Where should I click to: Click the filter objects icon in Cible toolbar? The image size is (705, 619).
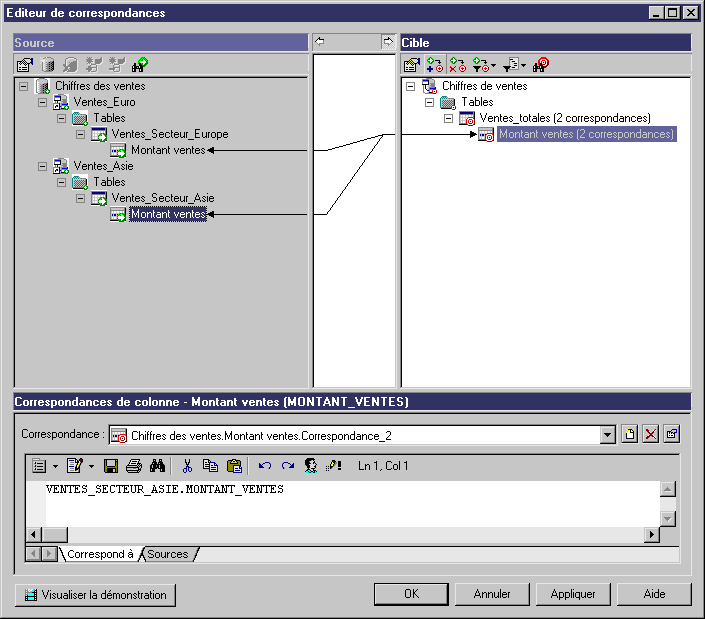(511, 65)
